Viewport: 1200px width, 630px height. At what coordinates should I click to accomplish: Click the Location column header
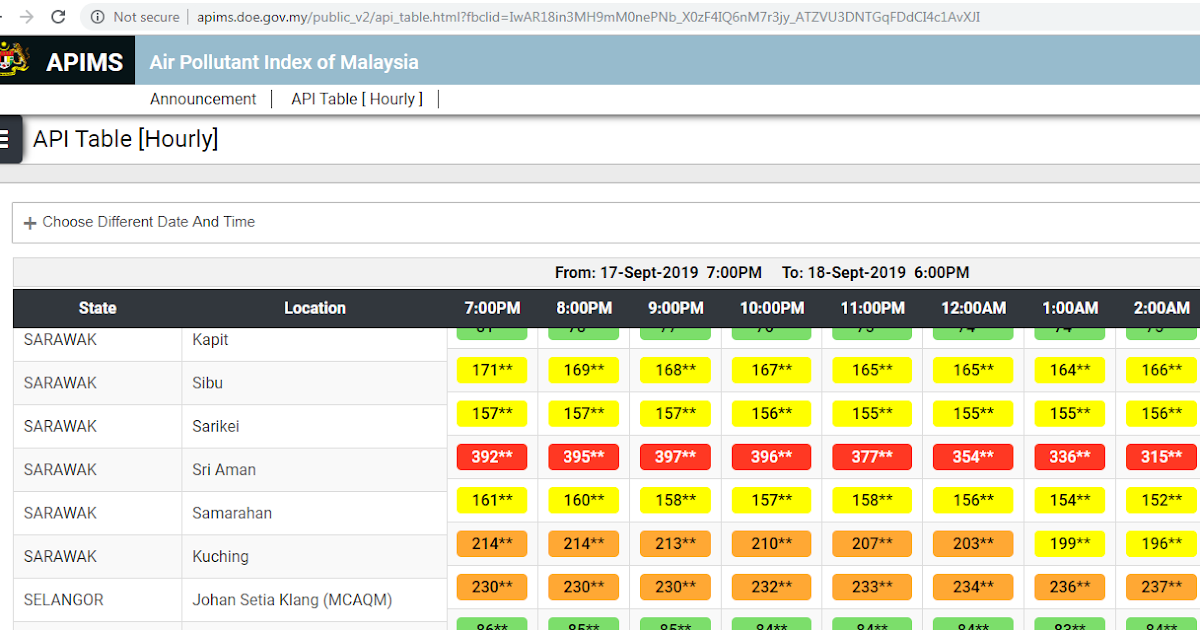[315, 308]
